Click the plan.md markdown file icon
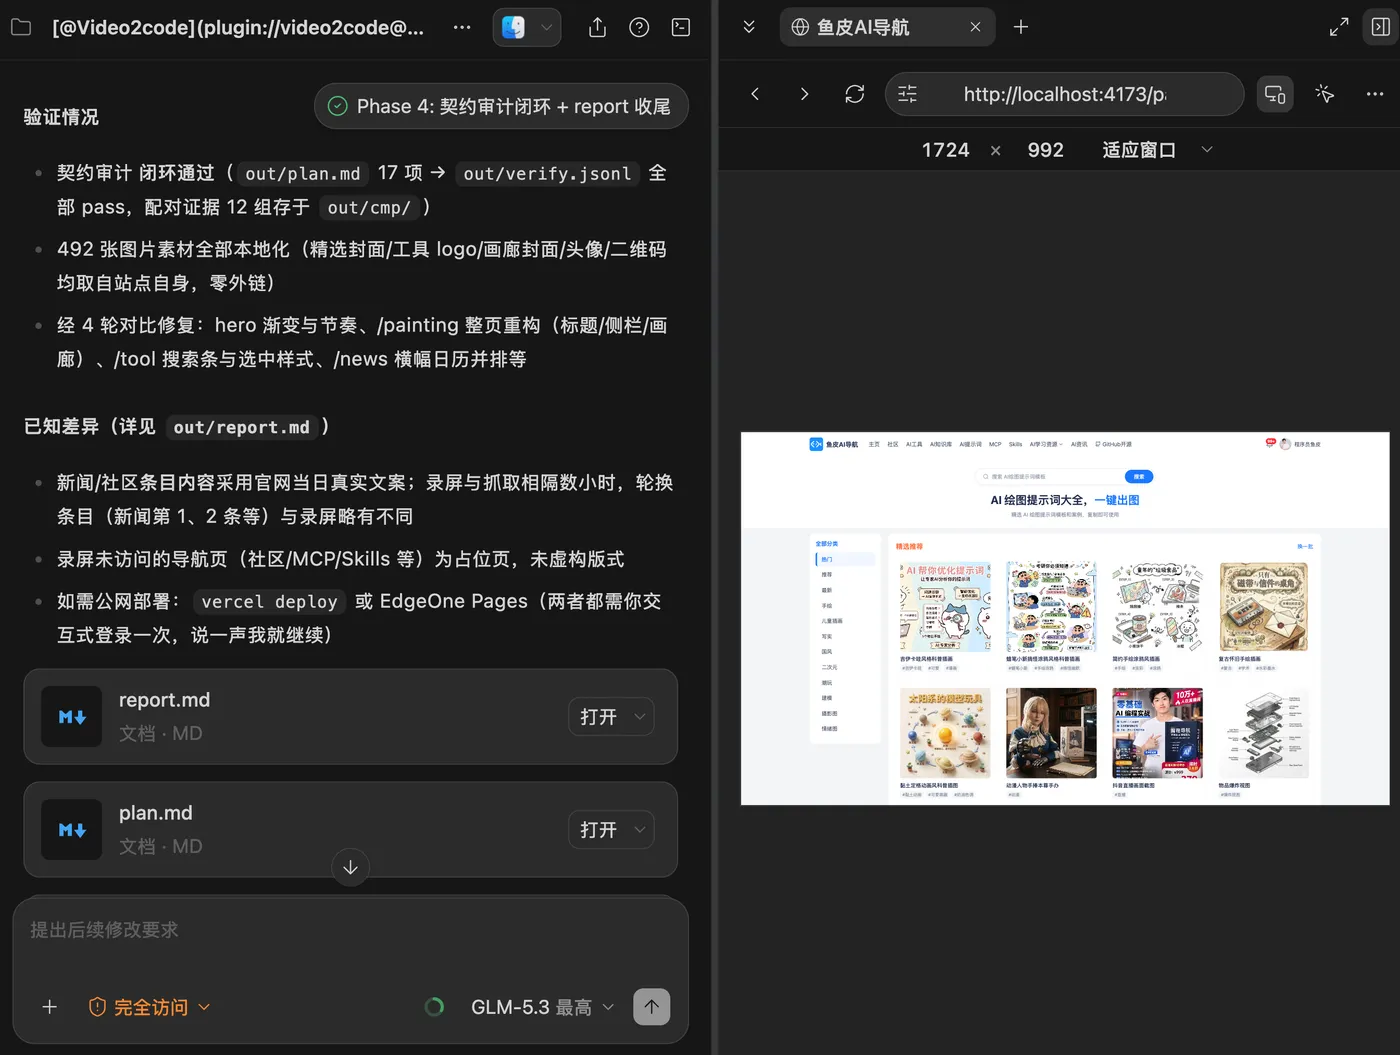 [x=72, y=830]
